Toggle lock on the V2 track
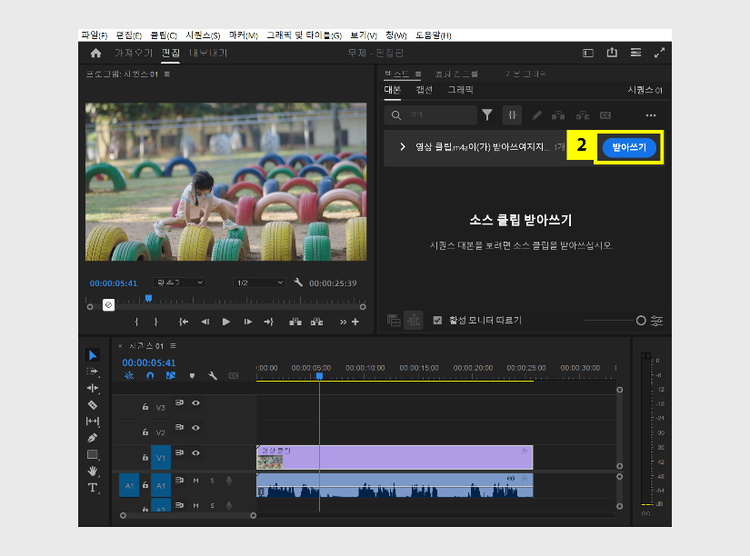 click(146, 432)
